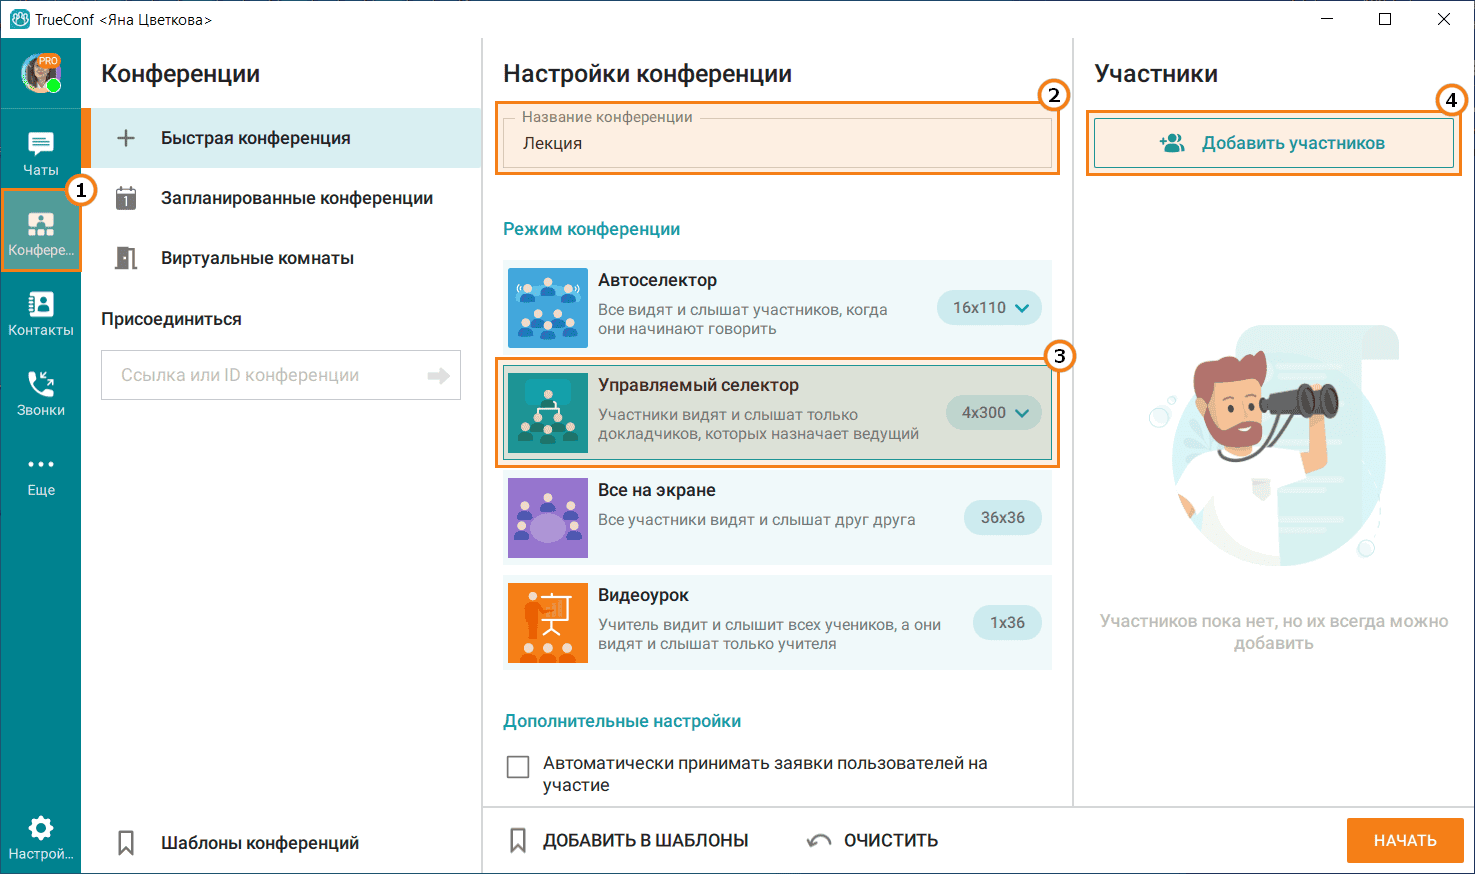Click the Ссылка или ID конференции field
Screen dimensions: 1475x874
[281, 375]
